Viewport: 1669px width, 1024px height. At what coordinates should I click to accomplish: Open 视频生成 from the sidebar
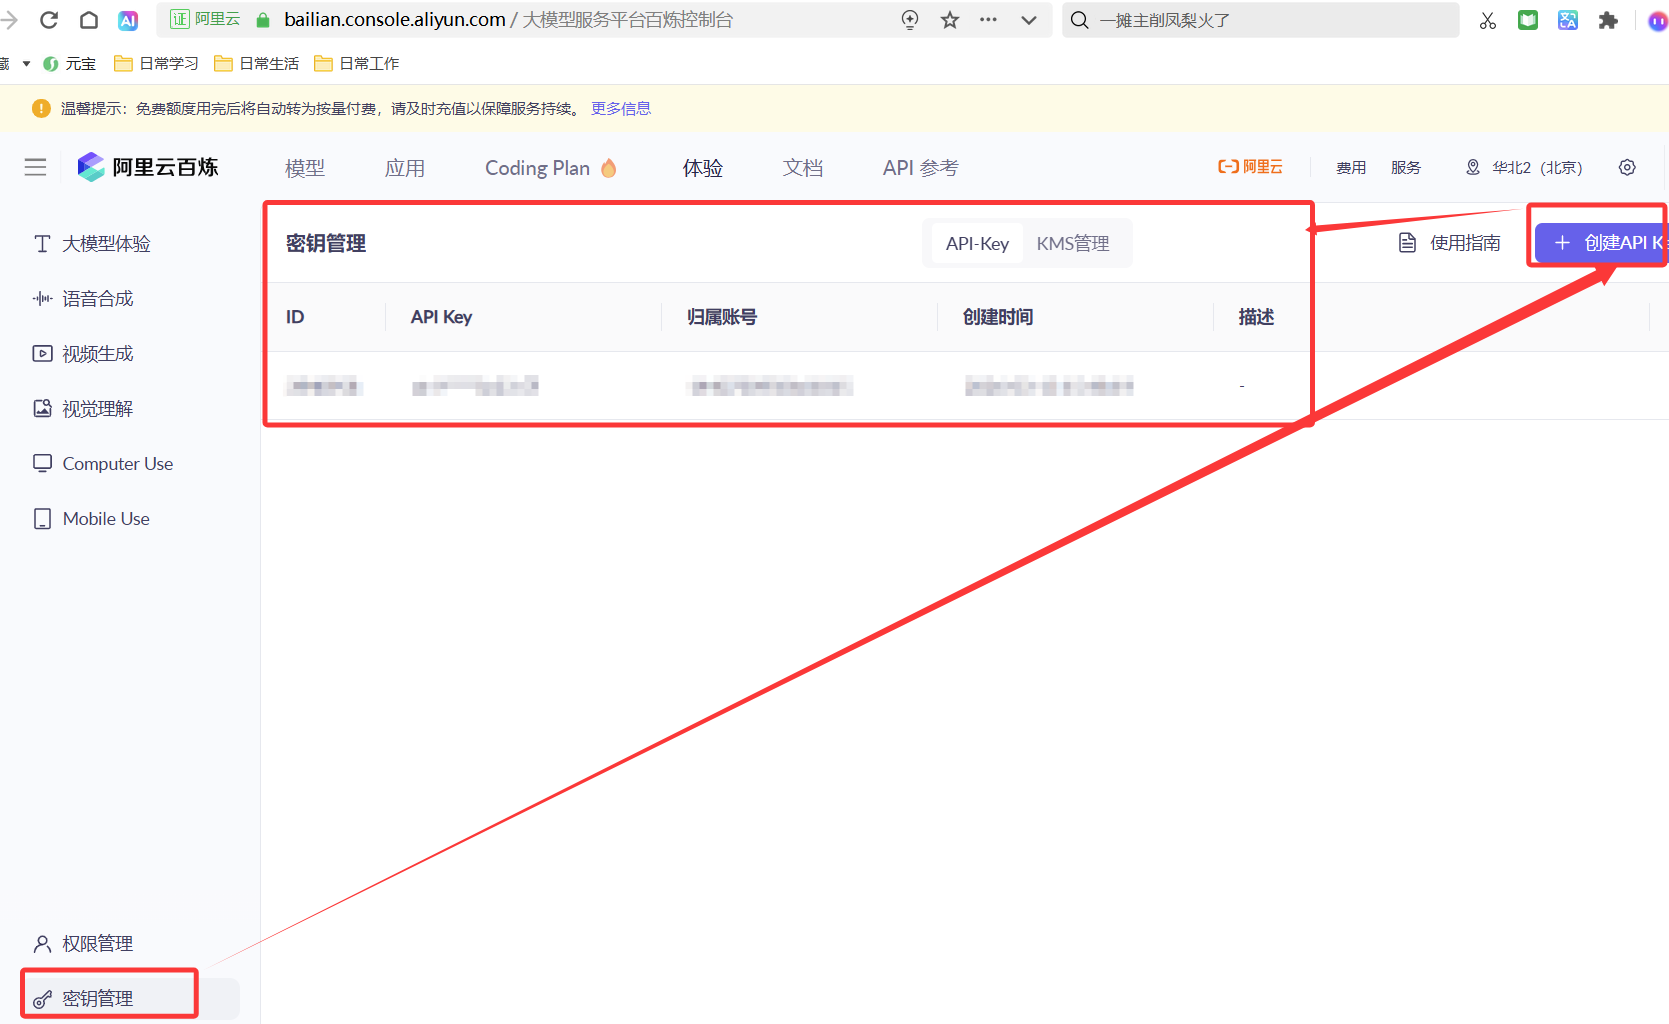41,353
